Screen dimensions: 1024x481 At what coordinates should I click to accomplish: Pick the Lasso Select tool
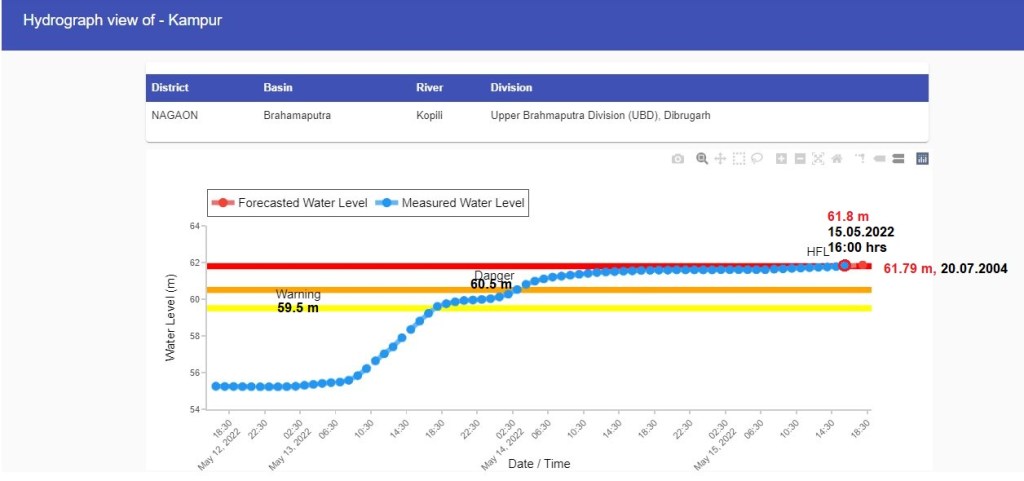[x=757, y=159]
